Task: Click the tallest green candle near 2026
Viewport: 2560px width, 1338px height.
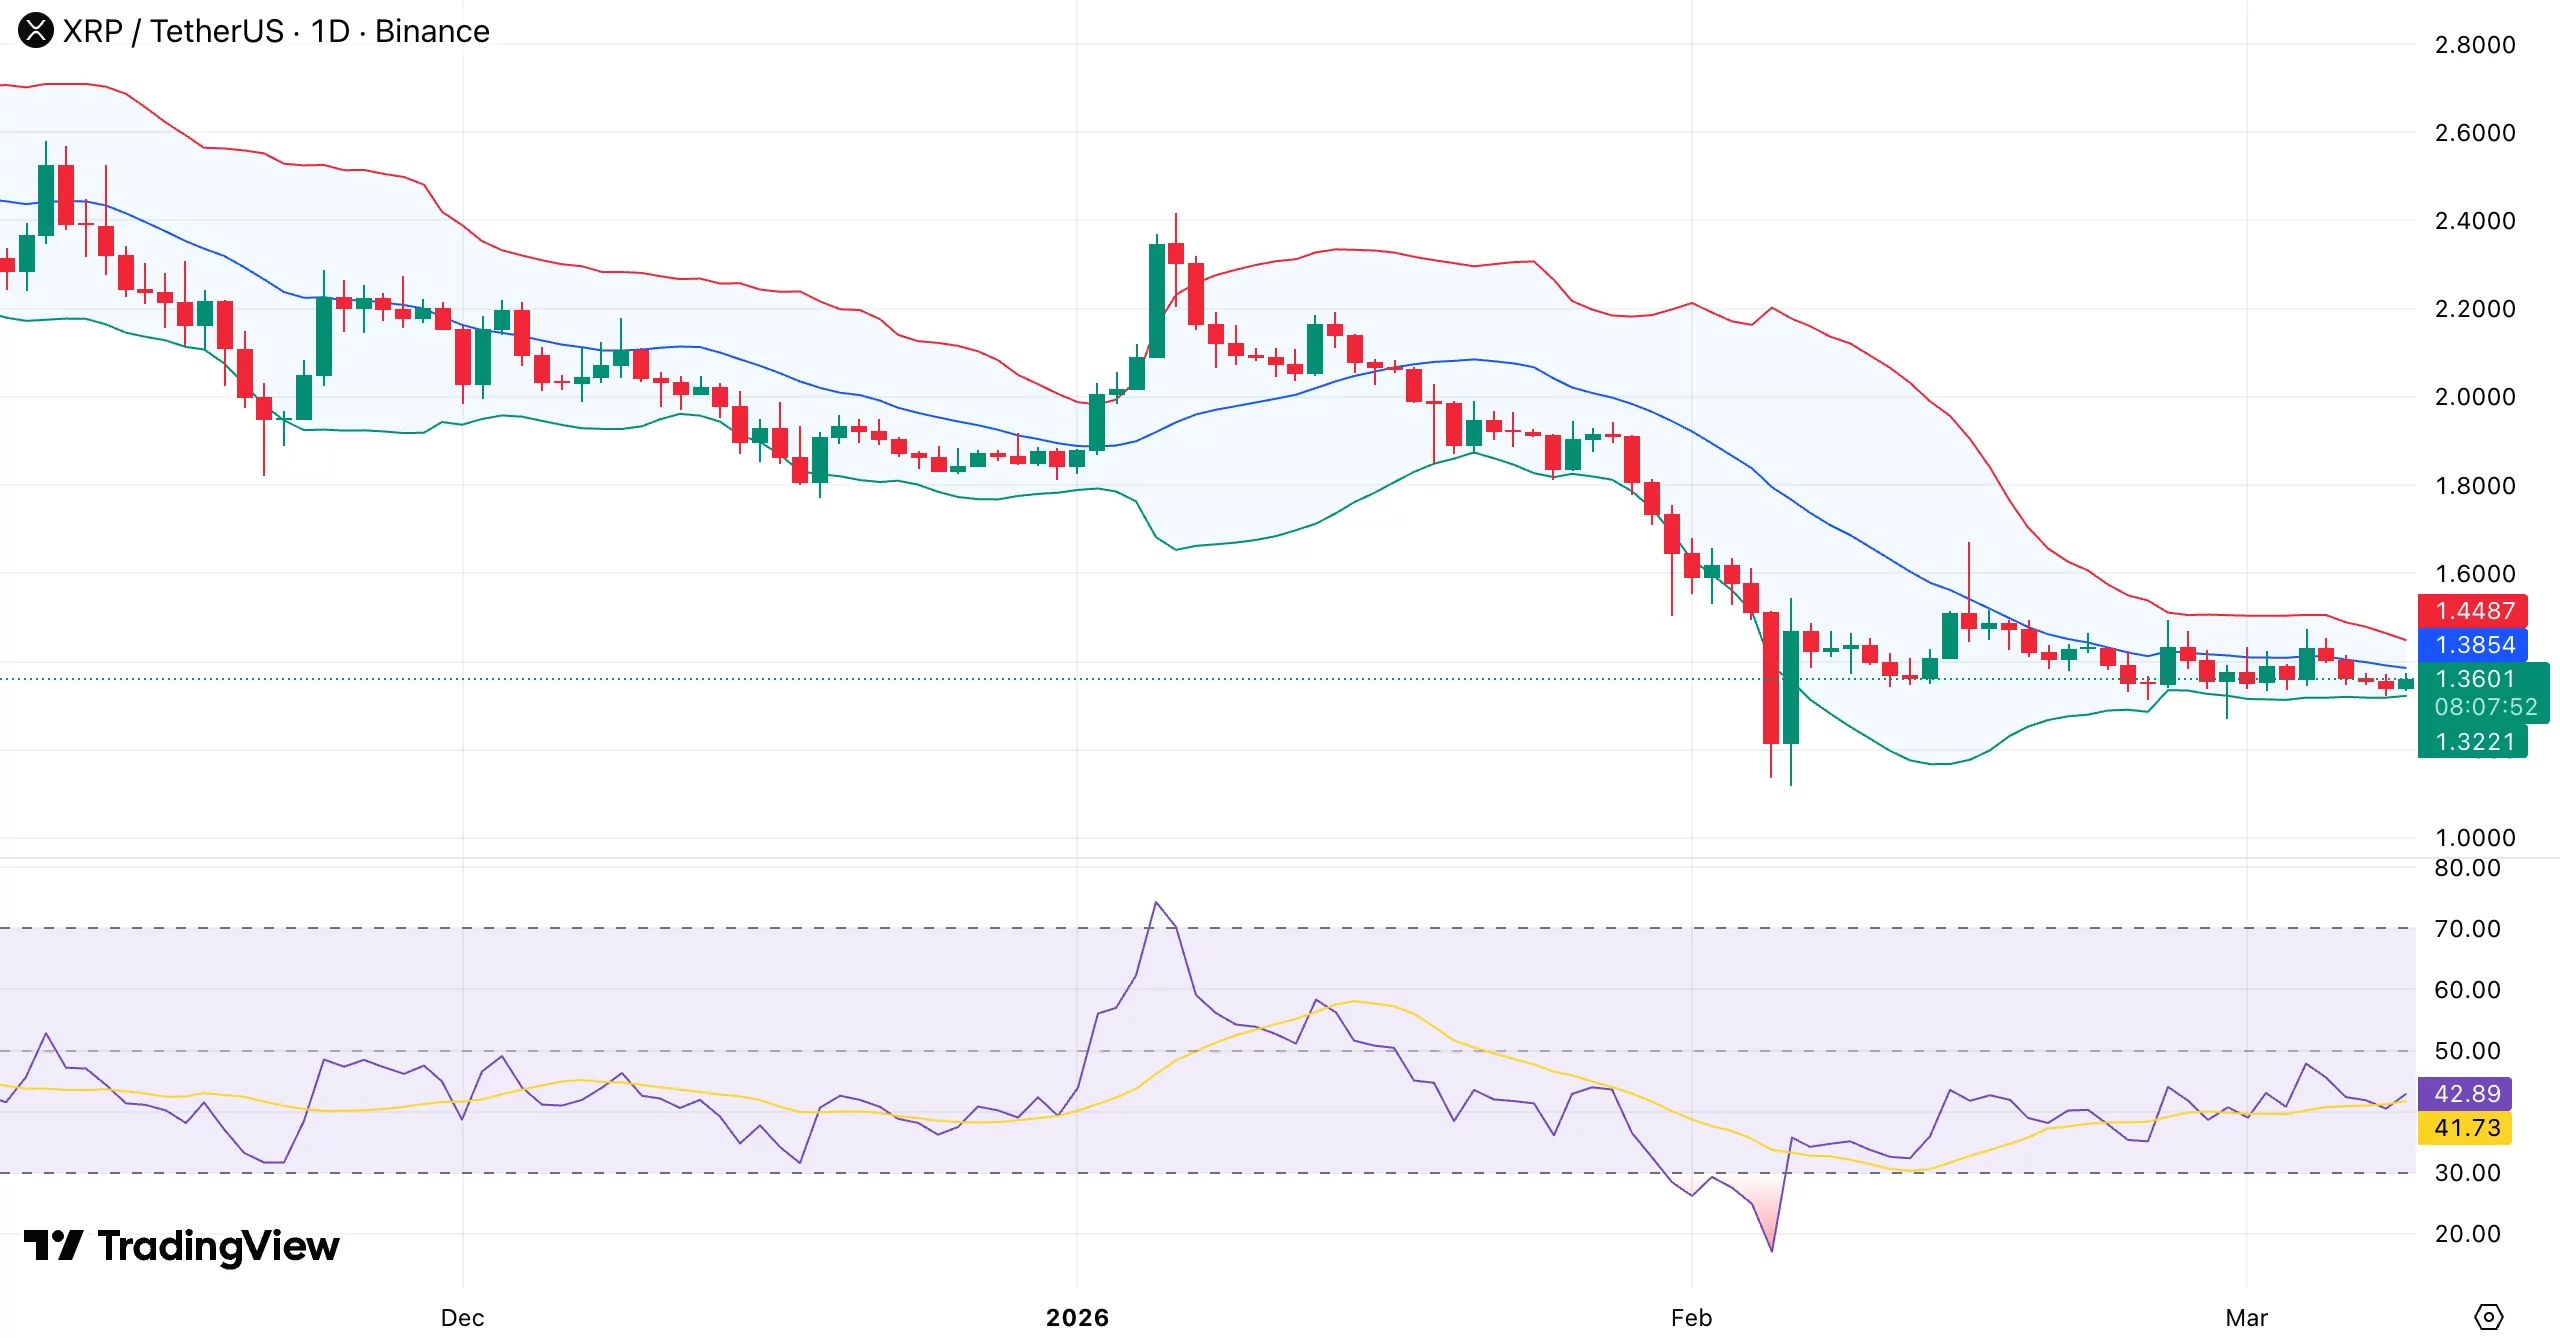Action: click(x=1157, y=300)
